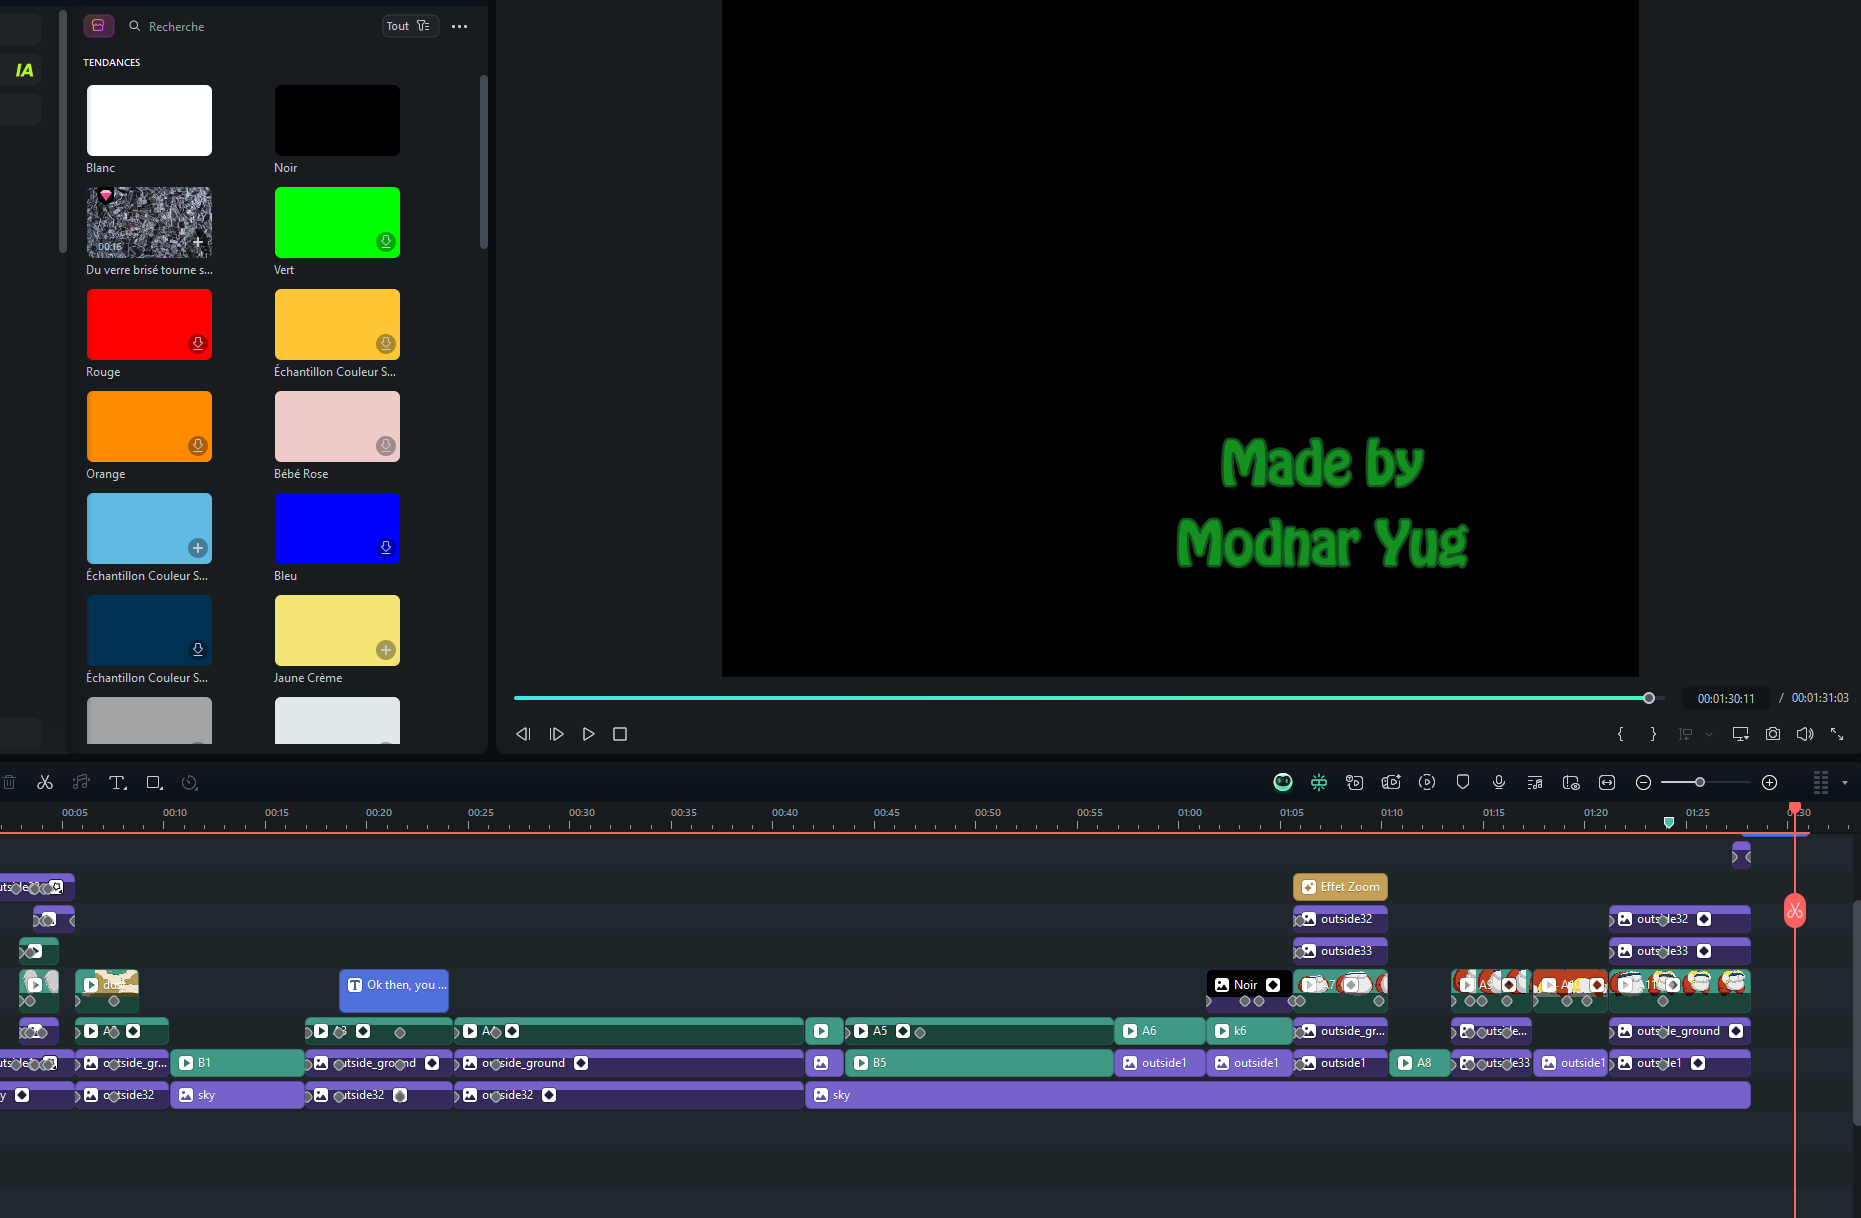Open the Tout filter dropdown
Viewport: 1861px width, 1218px height.
pyautogui.click(x=409, y=26)
